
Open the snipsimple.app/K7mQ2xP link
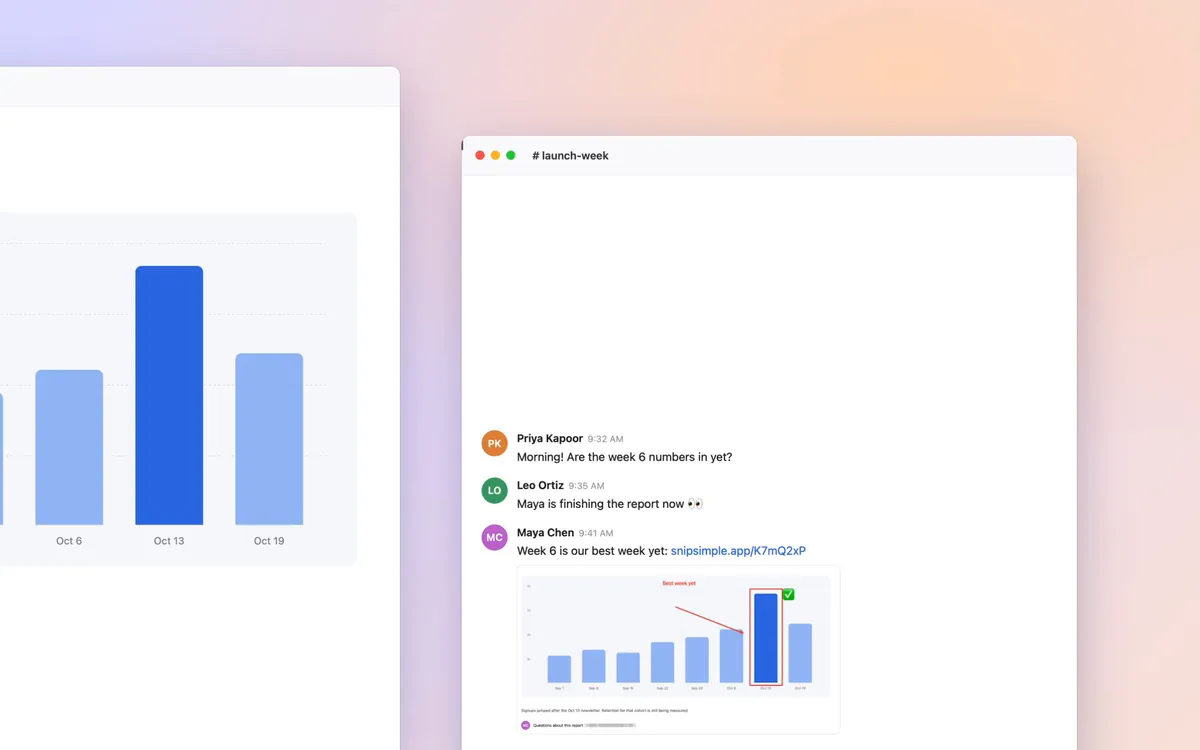(x=738, y=551)
